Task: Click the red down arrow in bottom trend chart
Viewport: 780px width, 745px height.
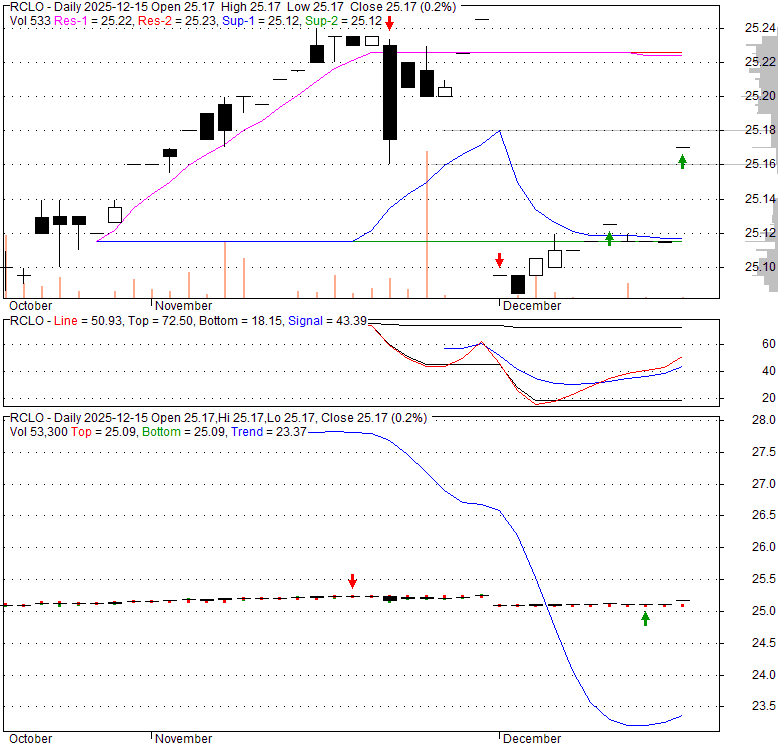Action: point(352,581)
